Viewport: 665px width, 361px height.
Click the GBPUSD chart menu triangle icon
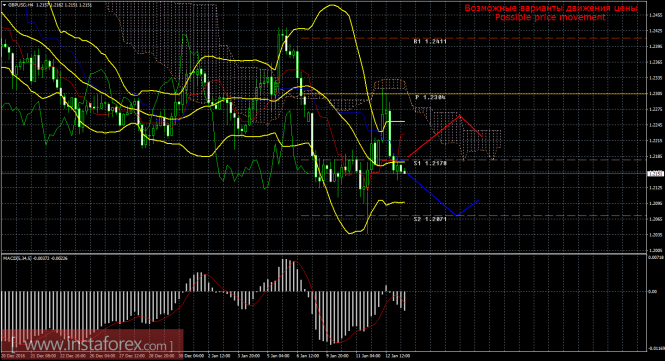tap(4, 6)
